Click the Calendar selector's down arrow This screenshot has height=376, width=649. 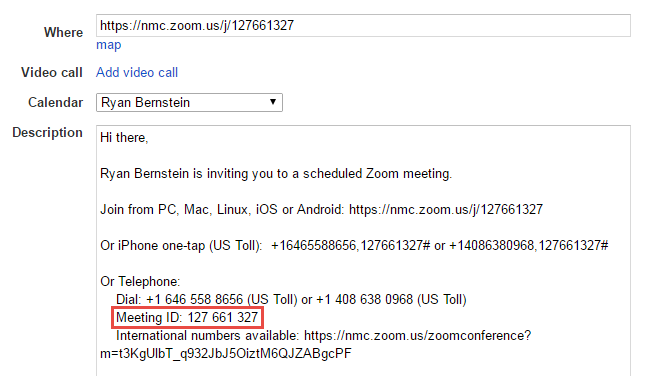pyautogui.click(x=273, y=102)
